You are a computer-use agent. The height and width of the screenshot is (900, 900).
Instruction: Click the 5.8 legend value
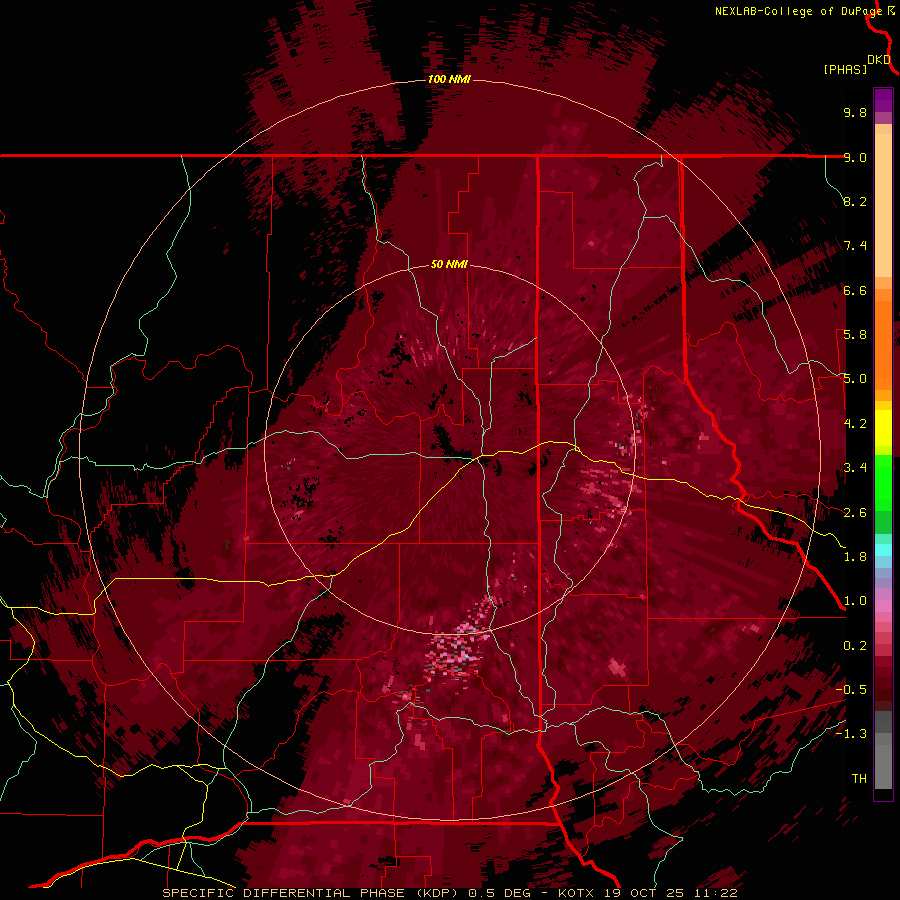855,335
